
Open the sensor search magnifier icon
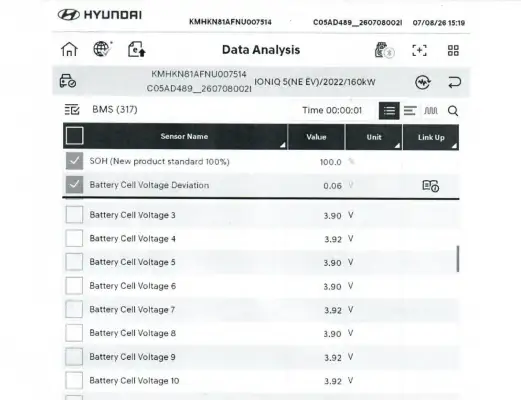(x=453, y=111)
